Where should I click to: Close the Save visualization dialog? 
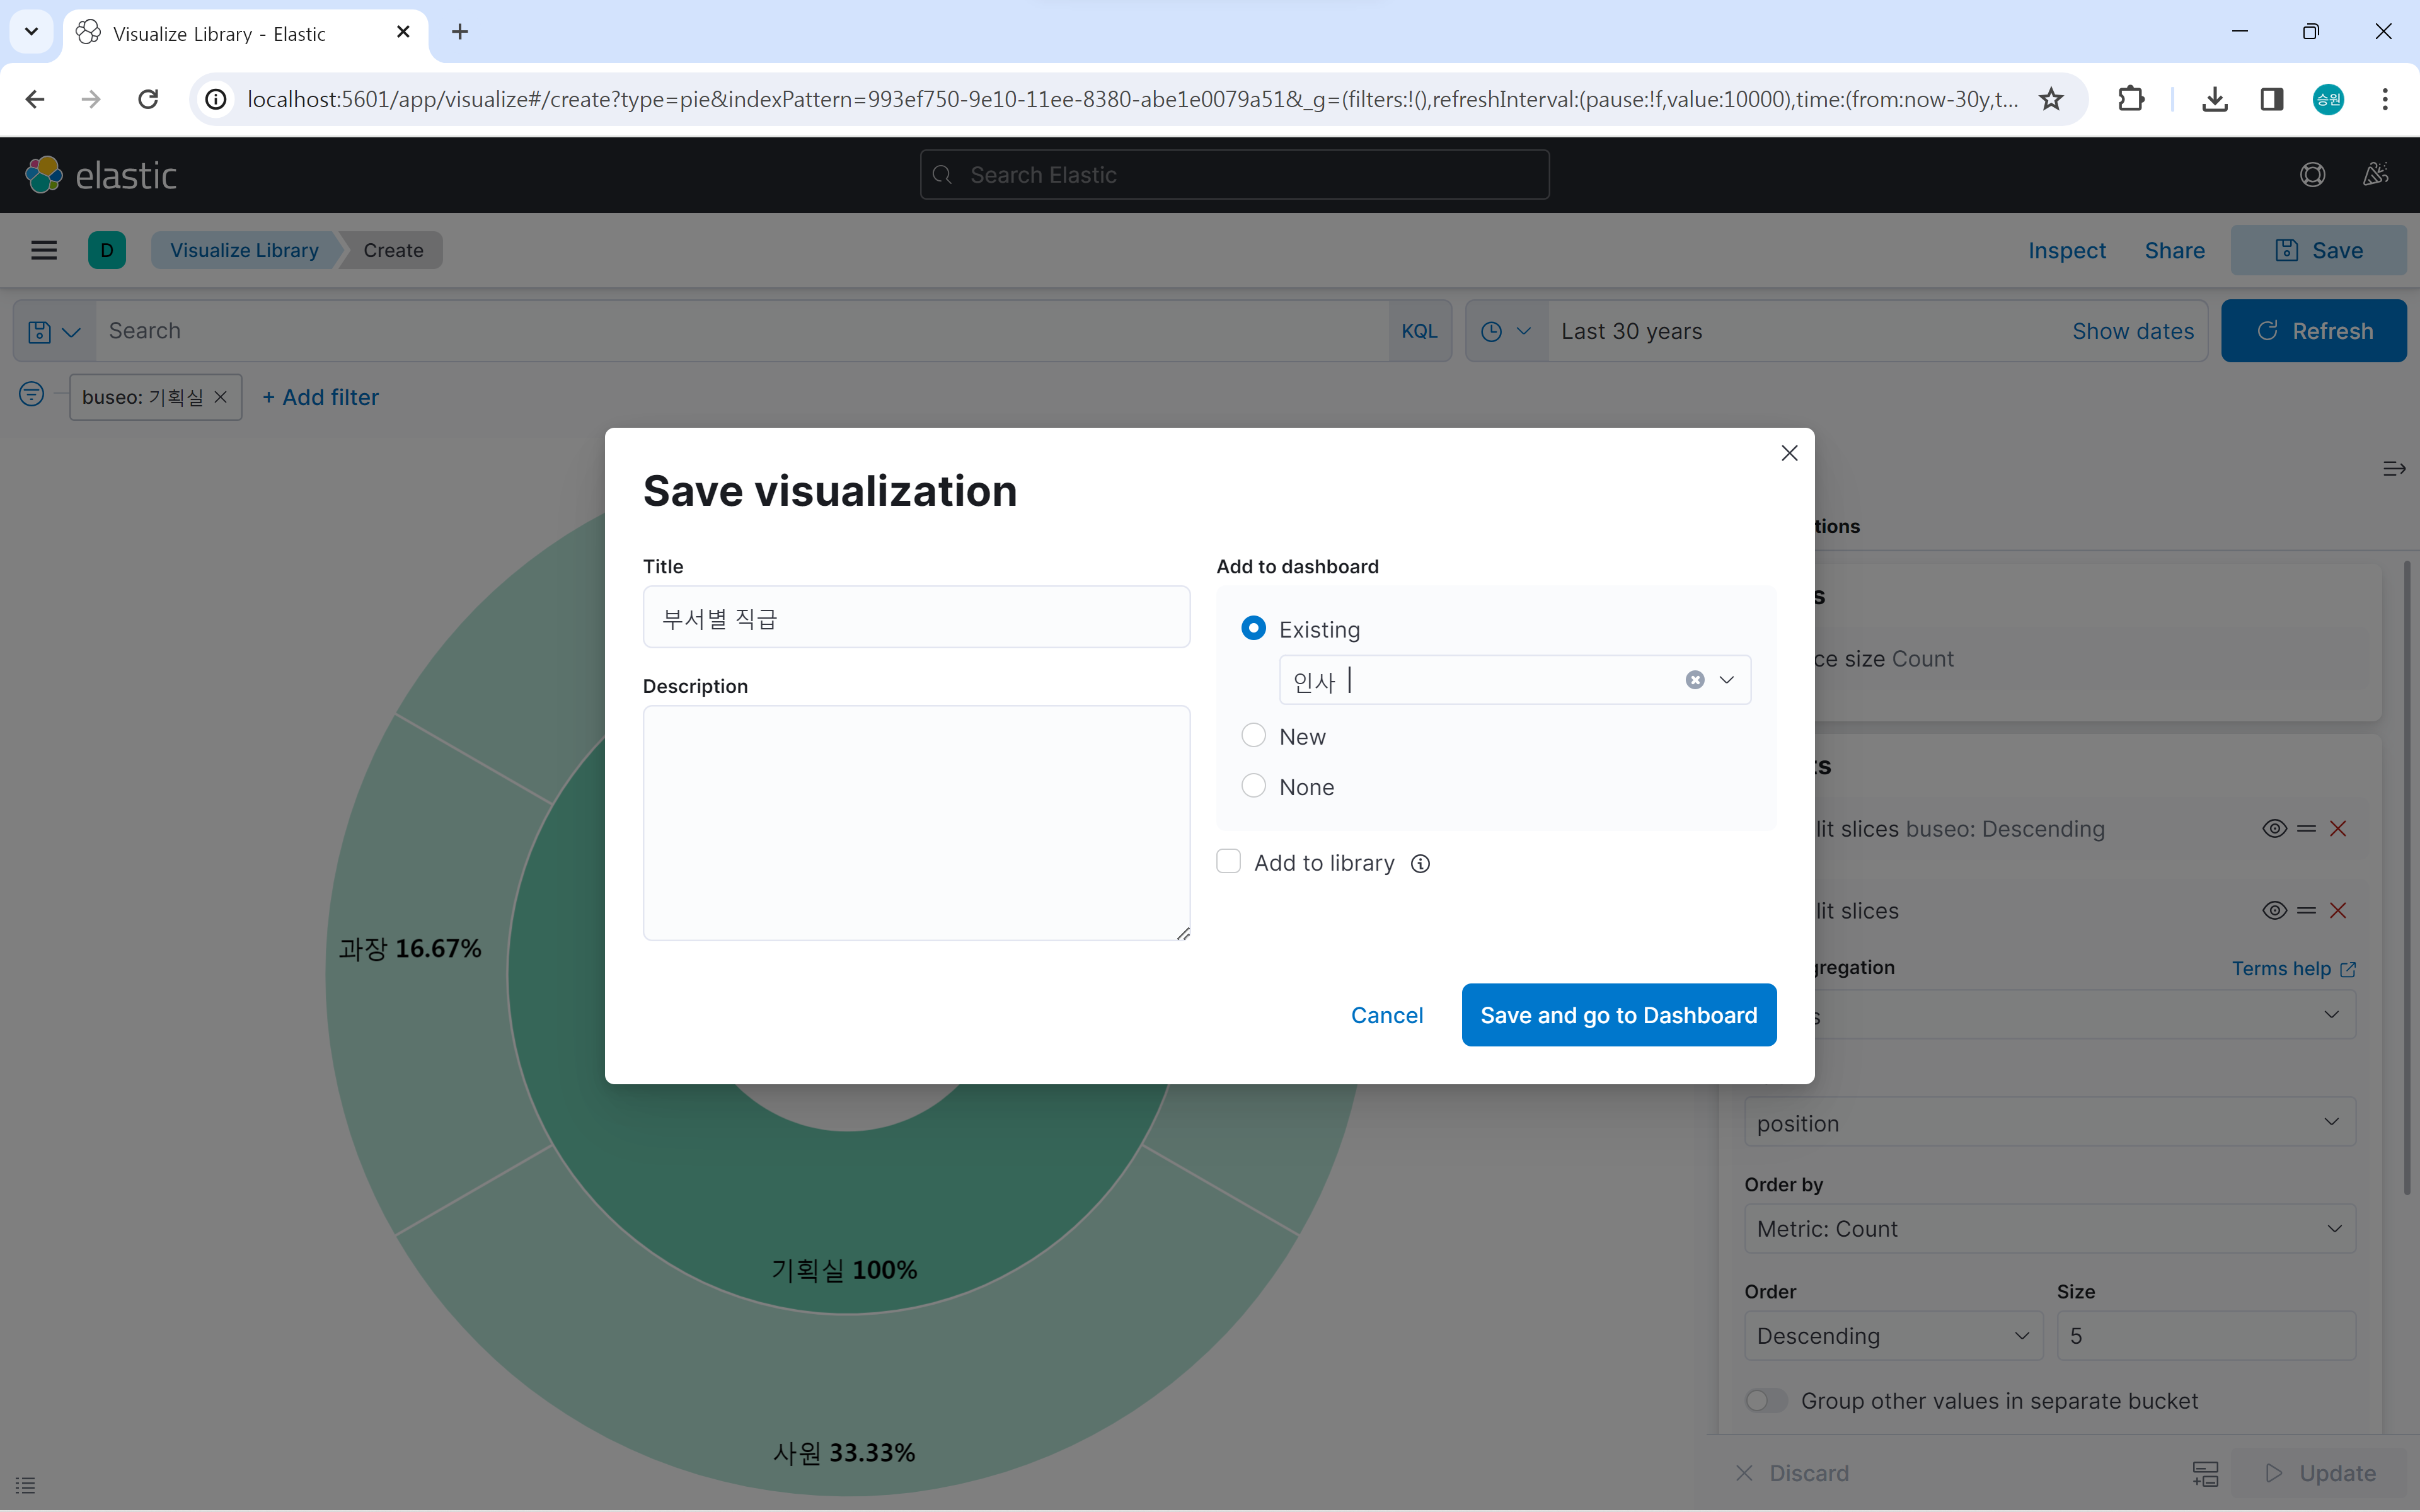point(1789,453)
